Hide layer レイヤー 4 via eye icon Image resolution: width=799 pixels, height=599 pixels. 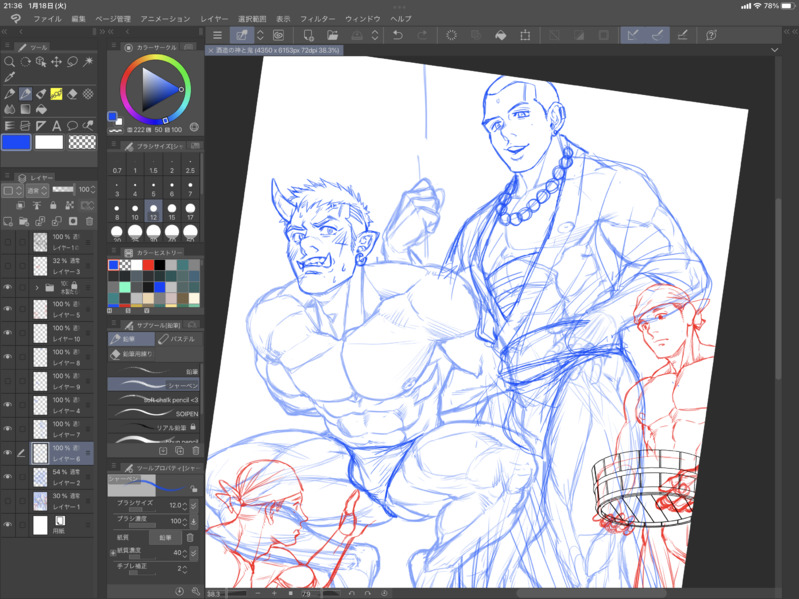point(8,405)
